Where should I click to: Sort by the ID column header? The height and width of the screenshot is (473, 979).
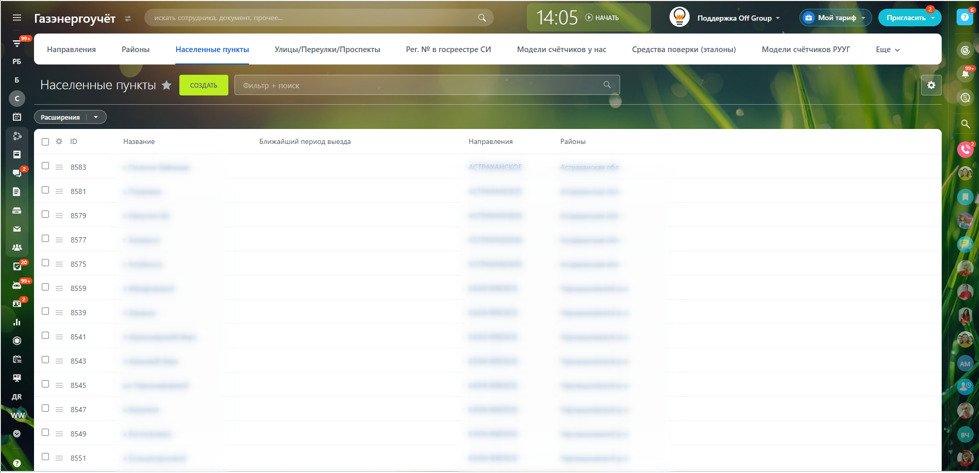[74, 142]
